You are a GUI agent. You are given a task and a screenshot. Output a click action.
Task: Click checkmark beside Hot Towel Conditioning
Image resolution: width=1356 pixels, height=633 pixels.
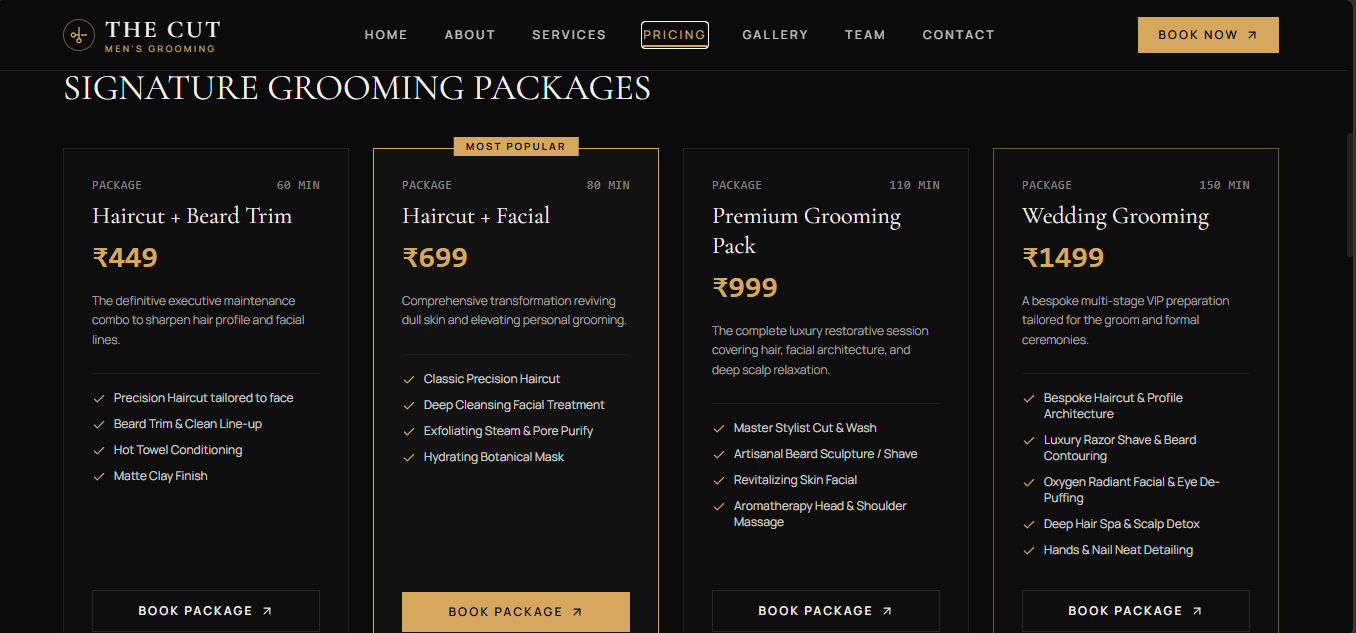tap(99, 450)
